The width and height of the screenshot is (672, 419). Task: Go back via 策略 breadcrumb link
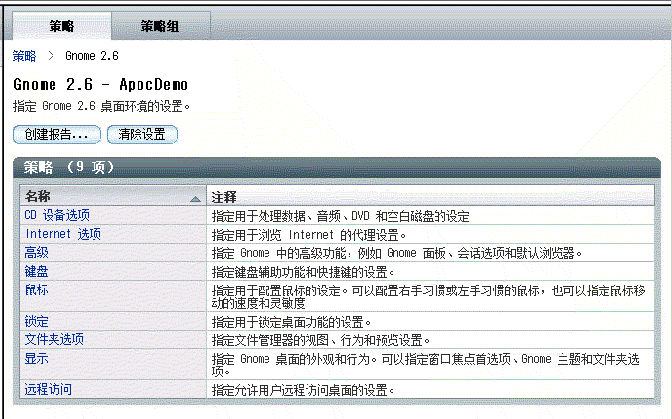24,56
